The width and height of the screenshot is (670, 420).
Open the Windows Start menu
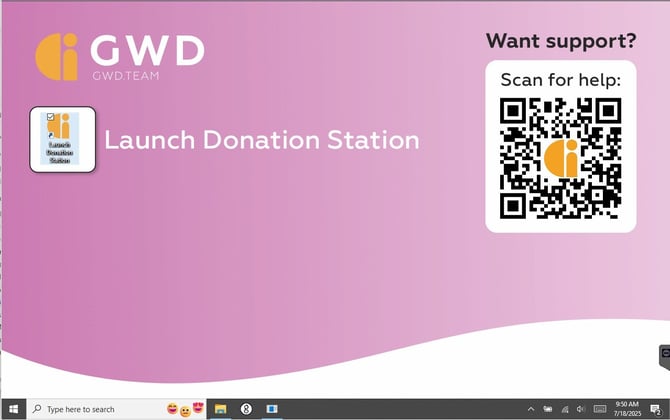(x=13, y=409)
